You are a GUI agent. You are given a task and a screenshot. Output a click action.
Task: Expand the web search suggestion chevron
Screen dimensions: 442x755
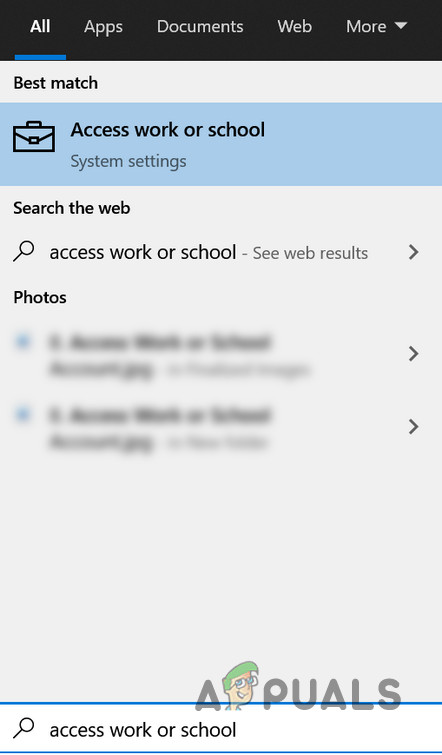tap(414, 252)
